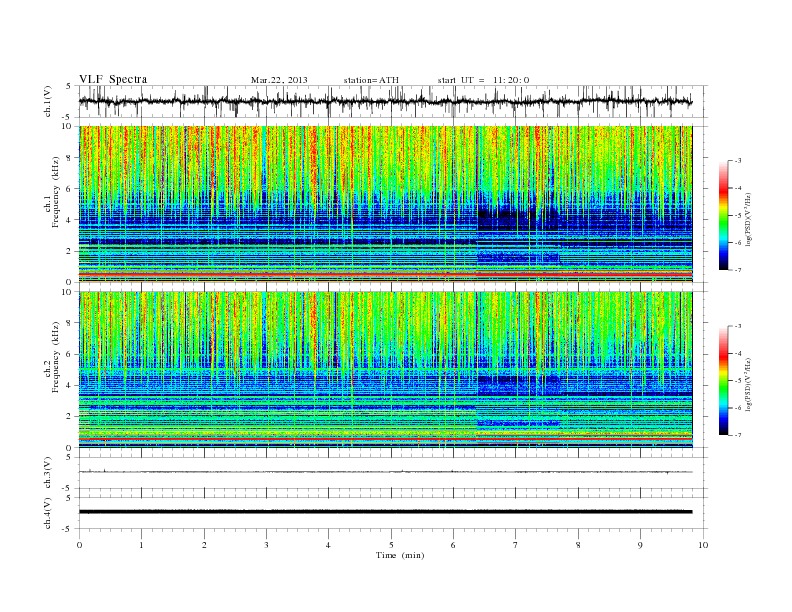792x612 pixels.
Task: Click the '-3' label on ch.1 colorbar
Action: click(x=738, y=161)
